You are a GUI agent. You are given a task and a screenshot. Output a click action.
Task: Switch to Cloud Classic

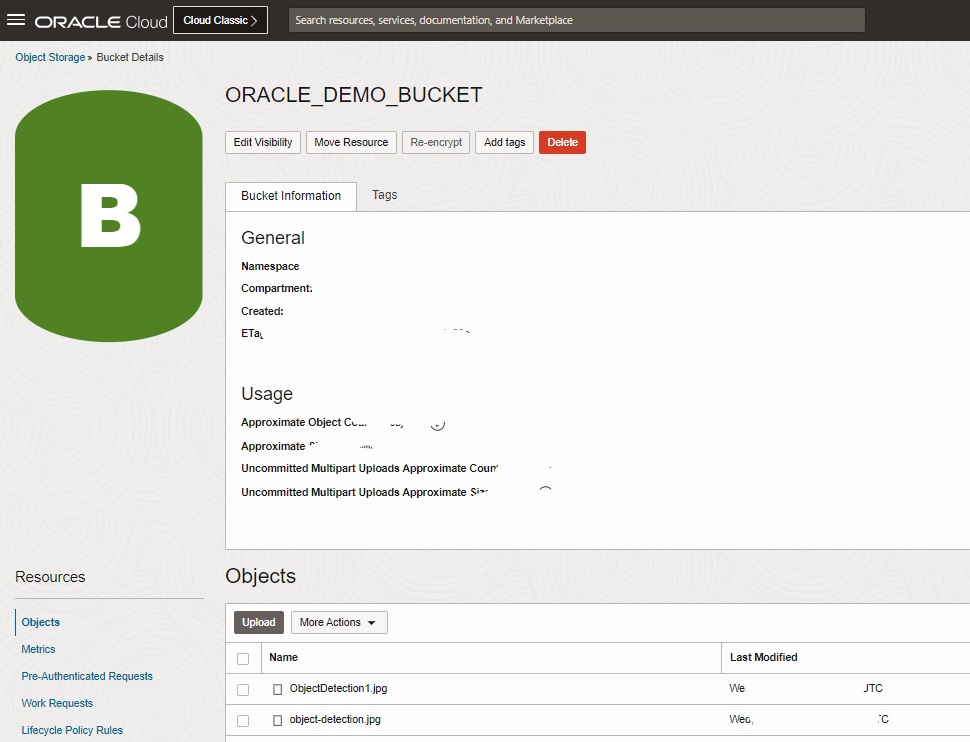(x=220, y=20)
